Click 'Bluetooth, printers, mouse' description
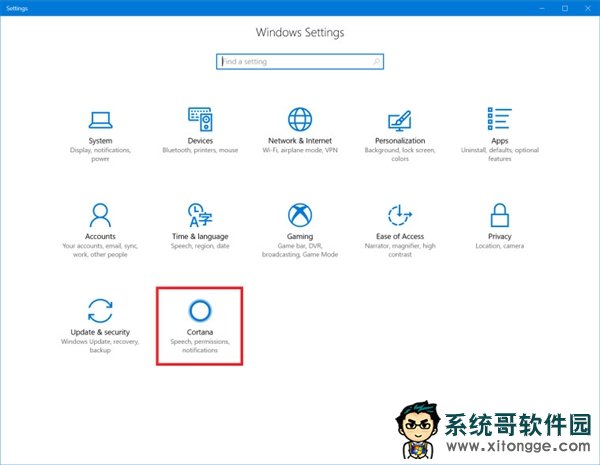 pyautogui.click(x=200, y=150)
